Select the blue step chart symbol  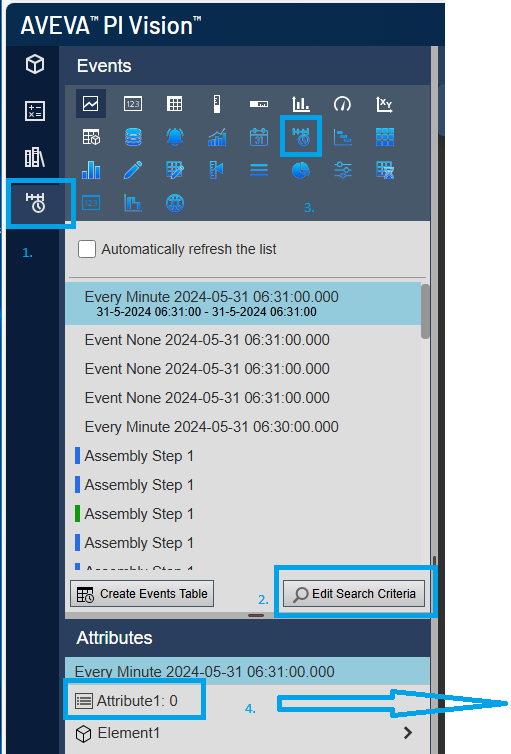pyautogui.click(x=133, y=203)
